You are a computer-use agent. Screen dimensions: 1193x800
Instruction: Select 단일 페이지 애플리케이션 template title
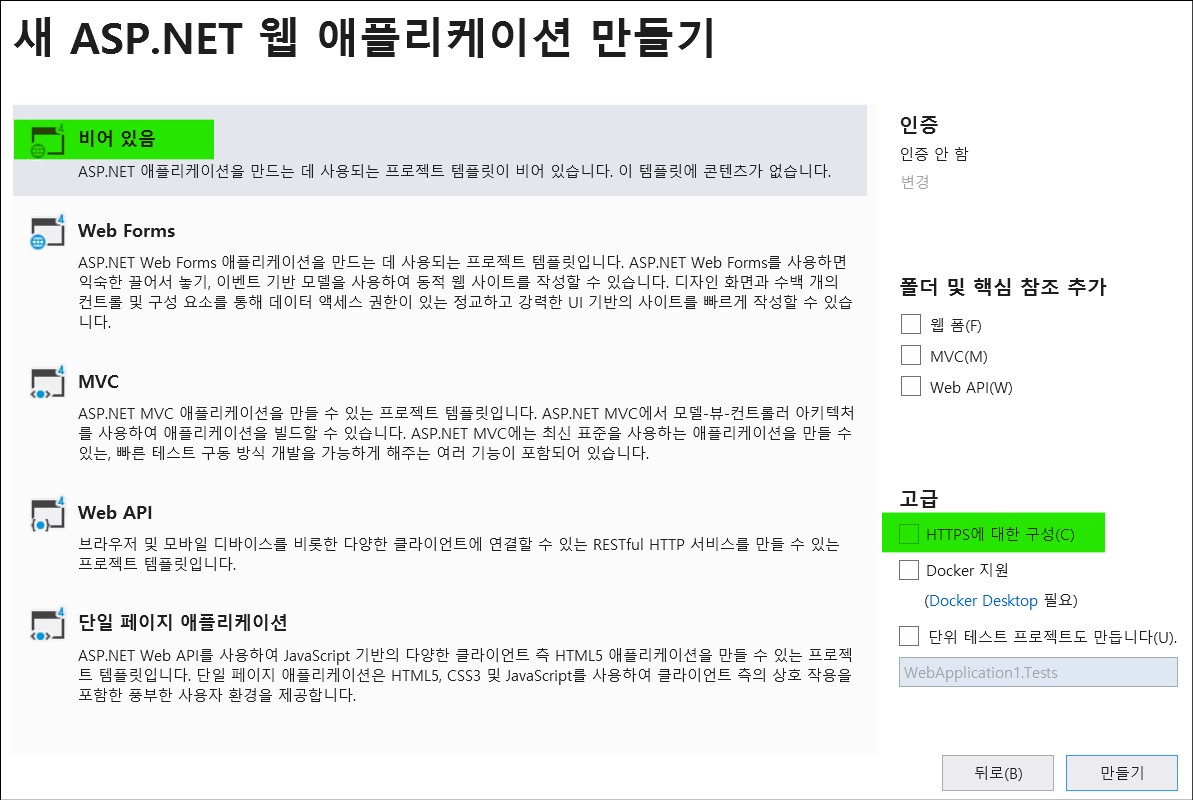pyautogui.click(x=183, y=623)
